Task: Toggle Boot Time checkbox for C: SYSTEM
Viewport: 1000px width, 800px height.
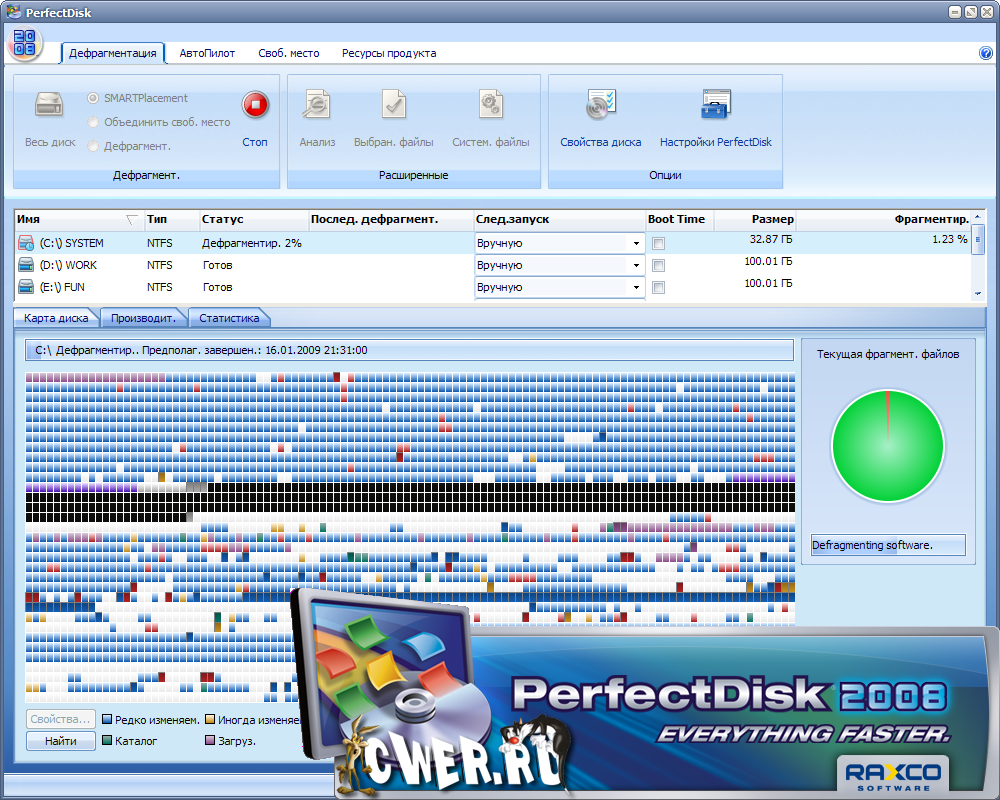Action: [658, 243]
